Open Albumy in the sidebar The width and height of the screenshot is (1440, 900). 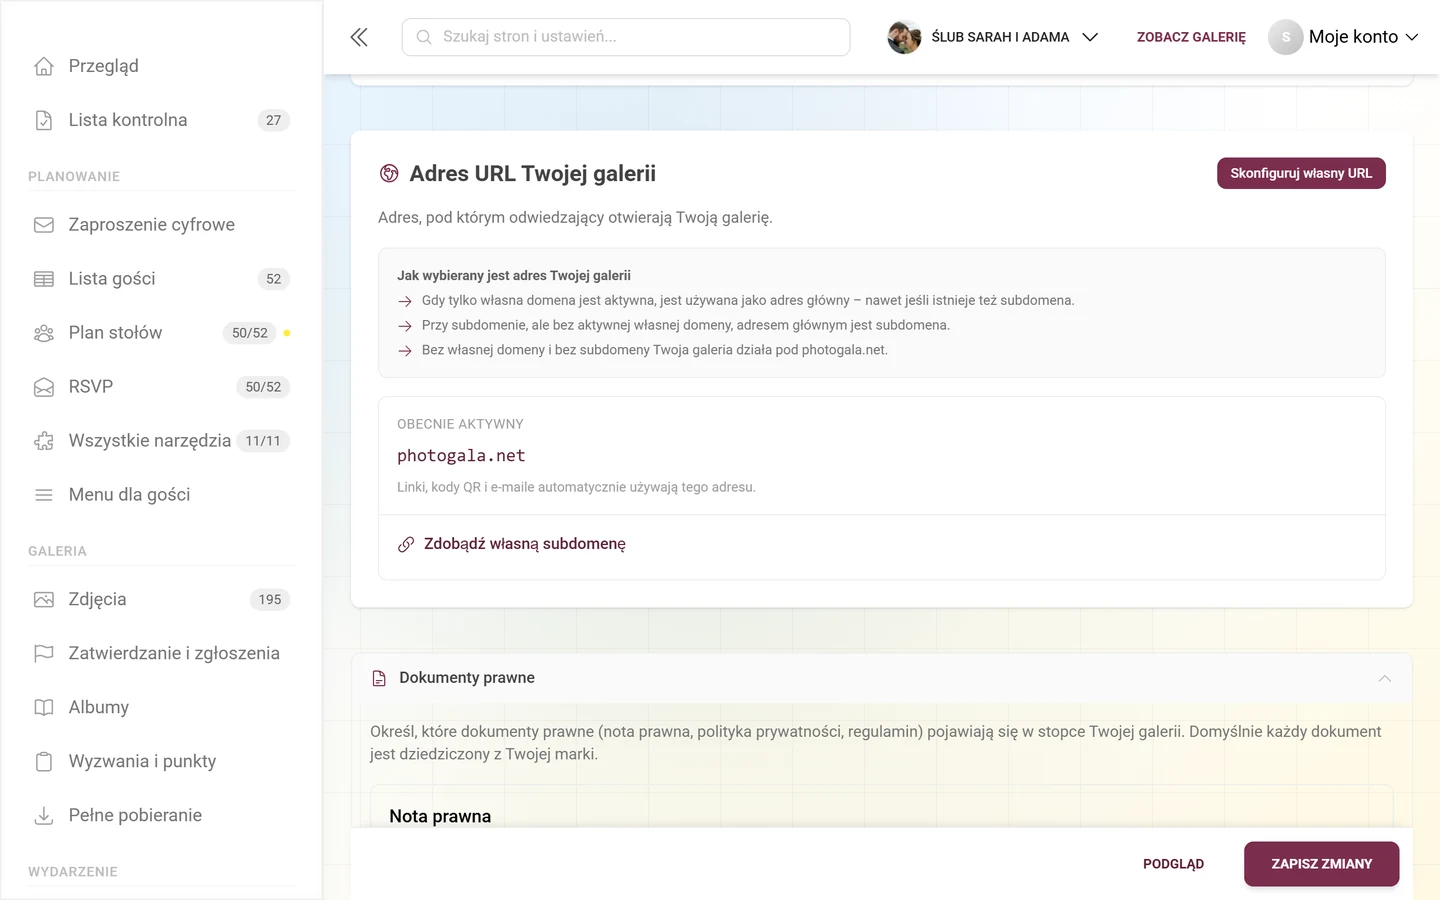click(x=162, y=708)
